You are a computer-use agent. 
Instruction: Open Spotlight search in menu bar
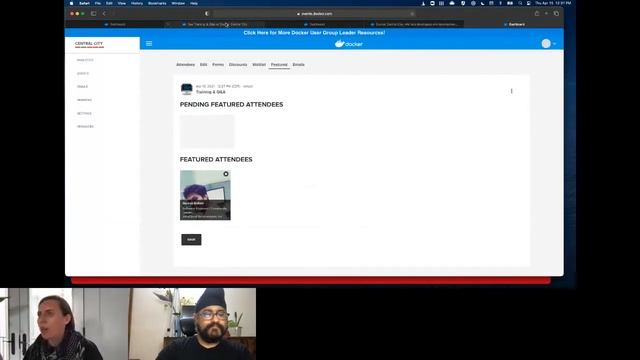[x=520, y=3]
